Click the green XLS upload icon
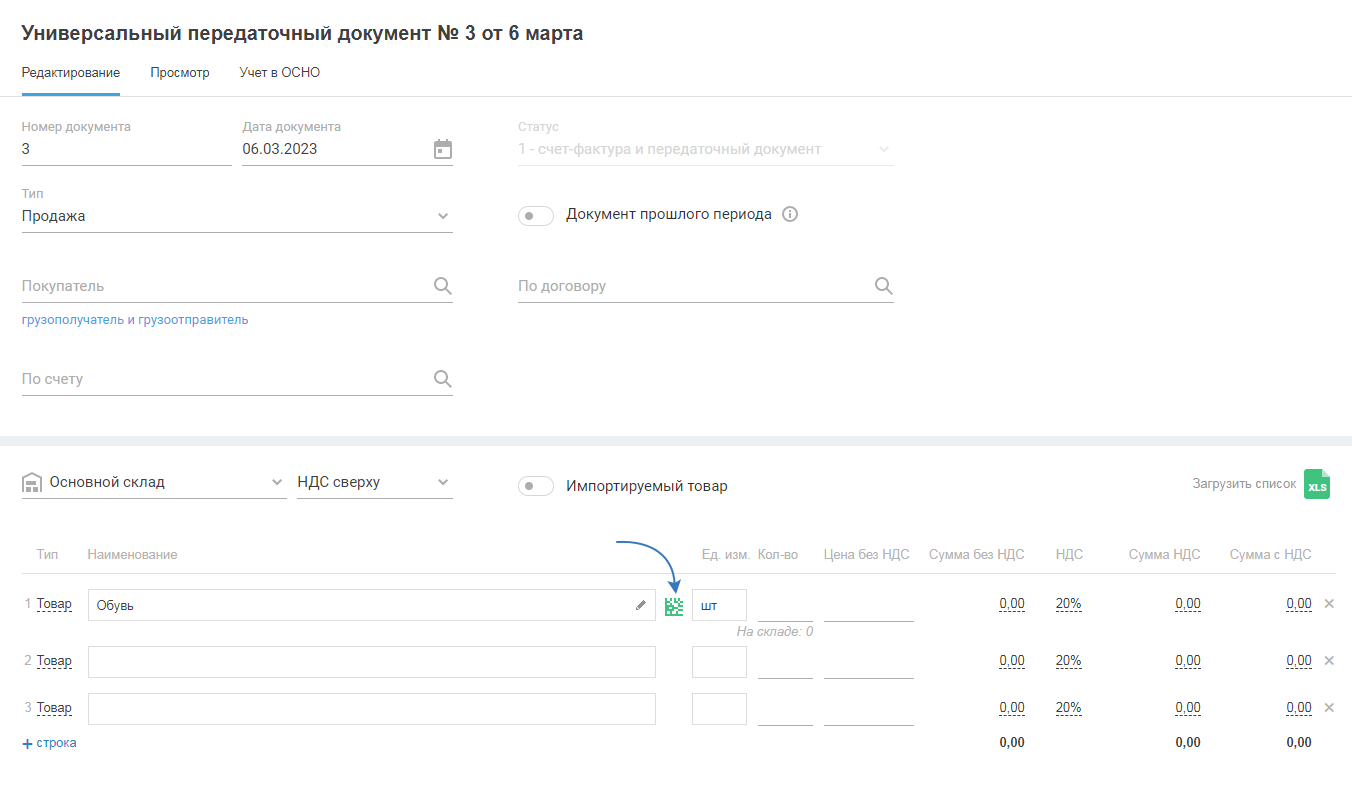 coord(1317,485)
